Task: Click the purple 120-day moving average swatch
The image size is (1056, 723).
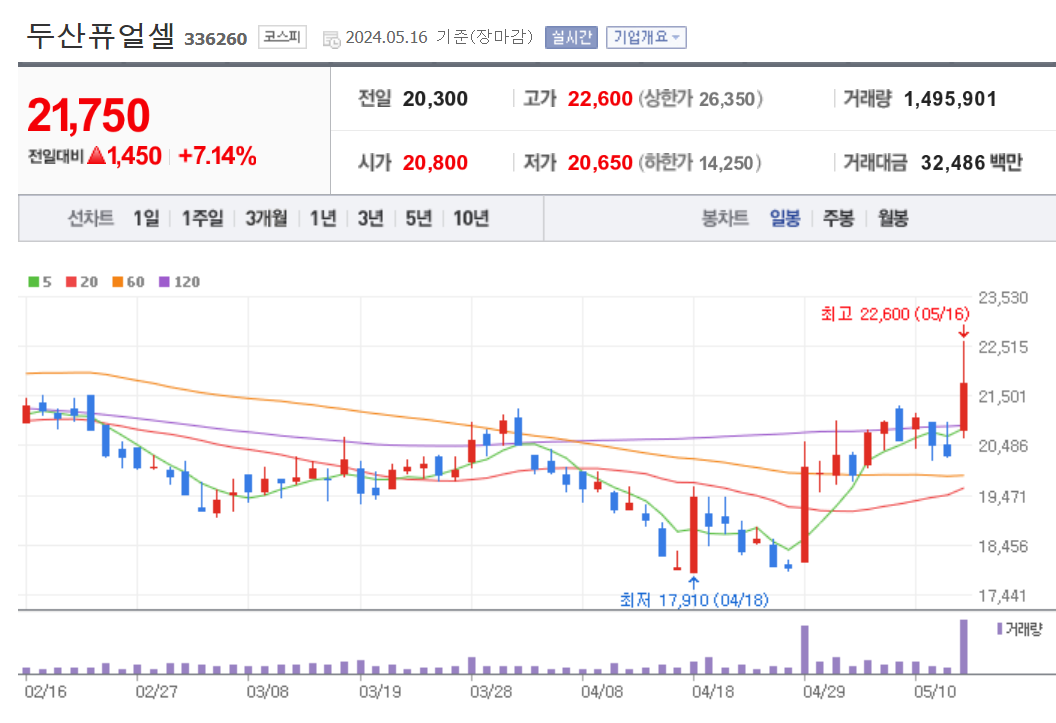Action: coord(164,281)
